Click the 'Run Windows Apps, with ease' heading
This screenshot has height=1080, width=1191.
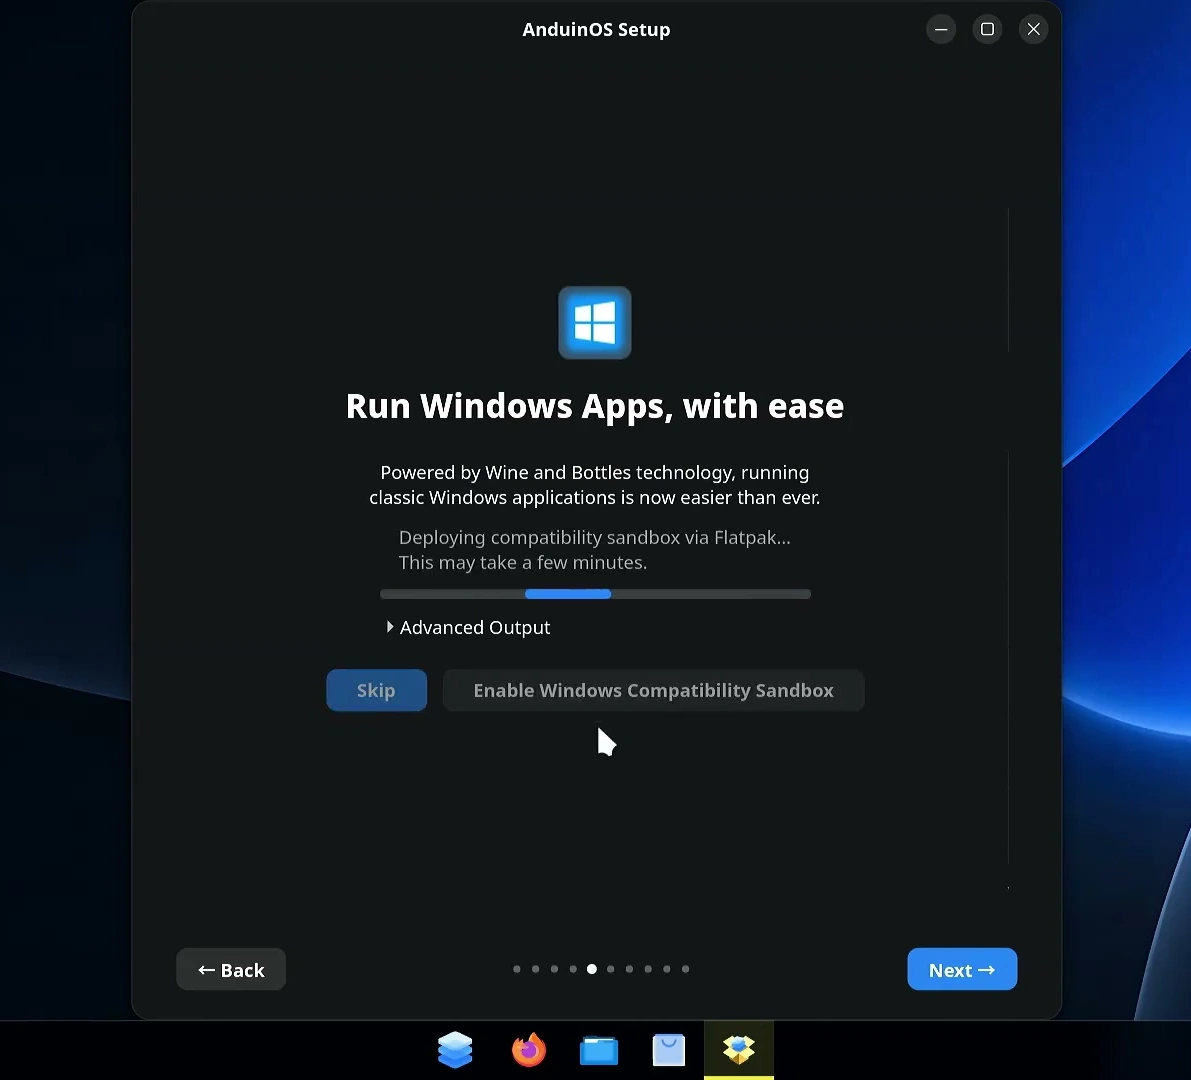[x=595, y=406]
